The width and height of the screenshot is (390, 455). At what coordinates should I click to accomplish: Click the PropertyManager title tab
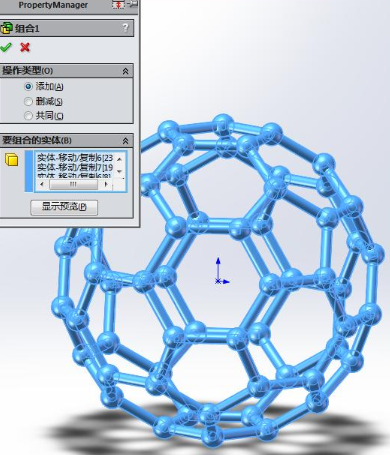click(53, 5)
